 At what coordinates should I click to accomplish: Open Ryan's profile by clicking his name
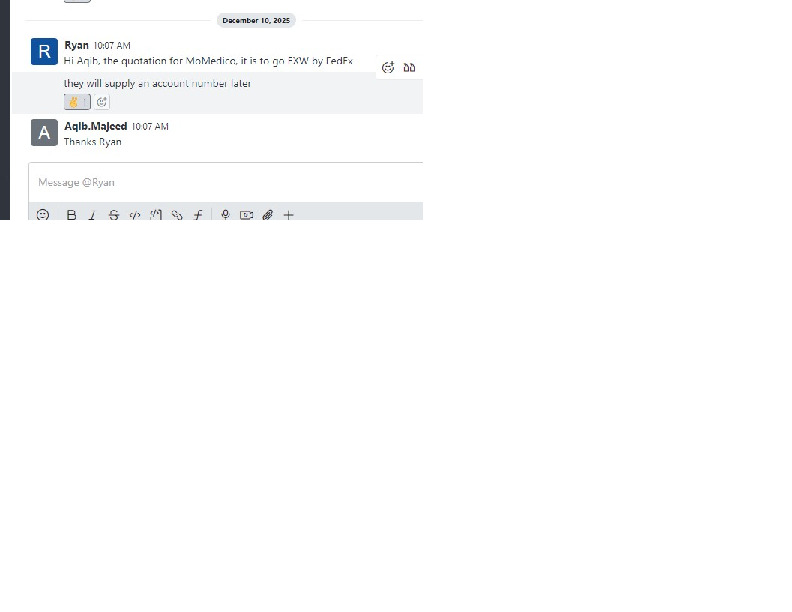[x=76, y=45]
